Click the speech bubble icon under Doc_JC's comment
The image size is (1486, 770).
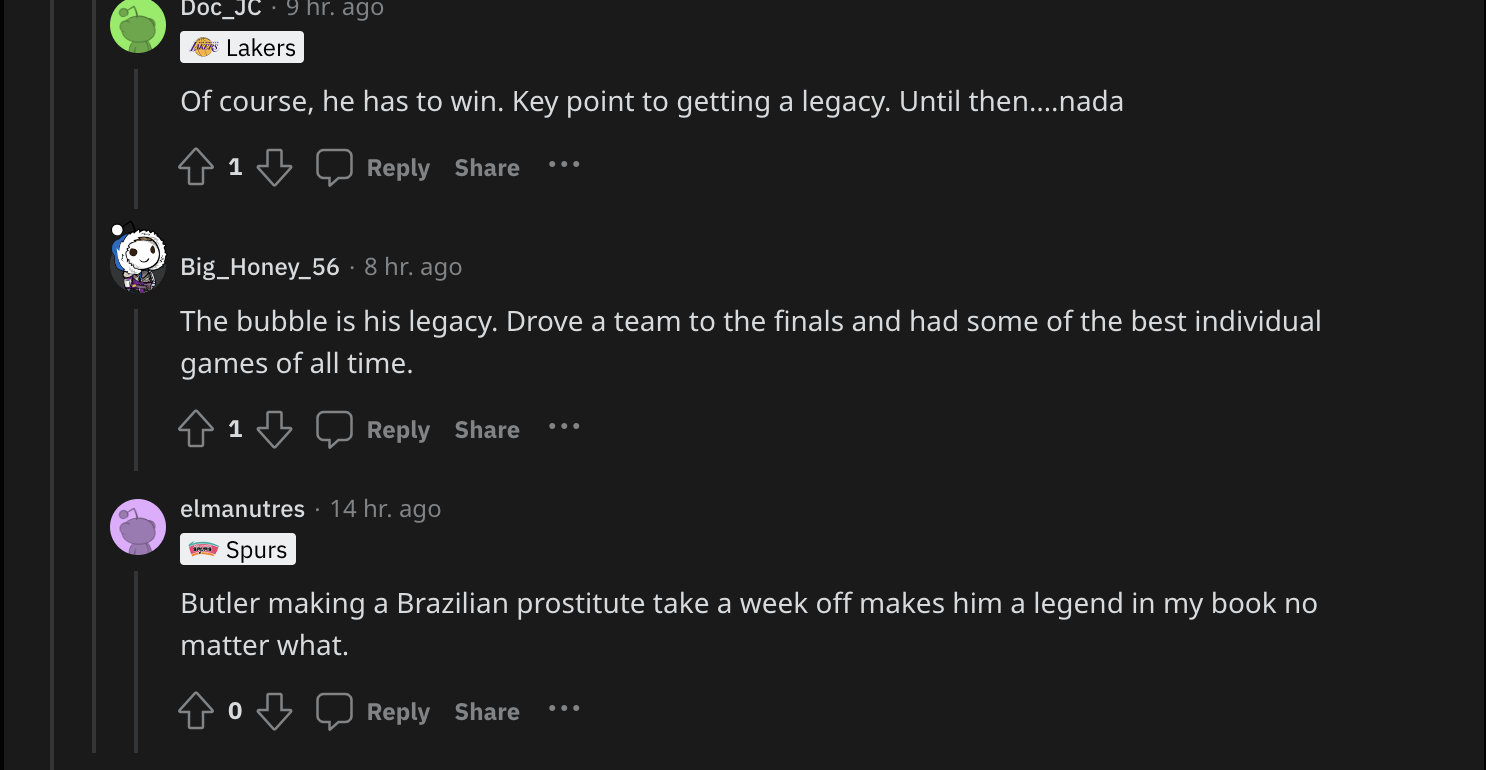(x=334, y=167)
